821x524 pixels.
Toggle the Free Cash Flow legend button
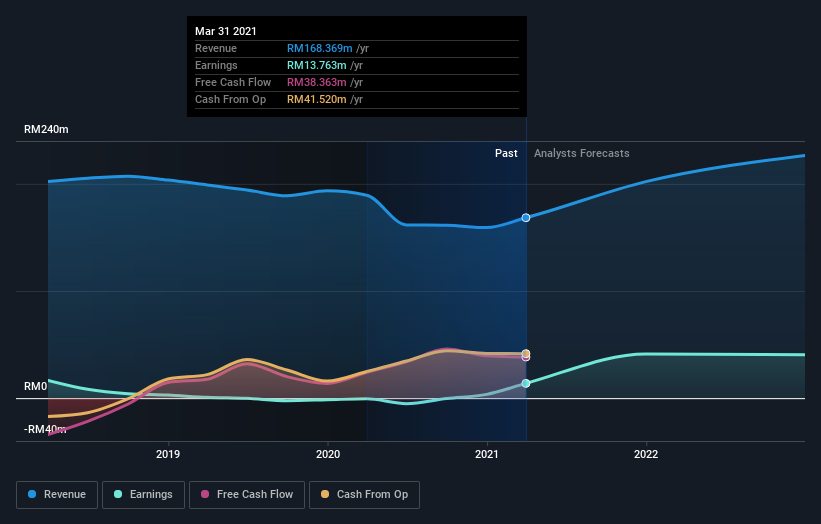(247, 495)
